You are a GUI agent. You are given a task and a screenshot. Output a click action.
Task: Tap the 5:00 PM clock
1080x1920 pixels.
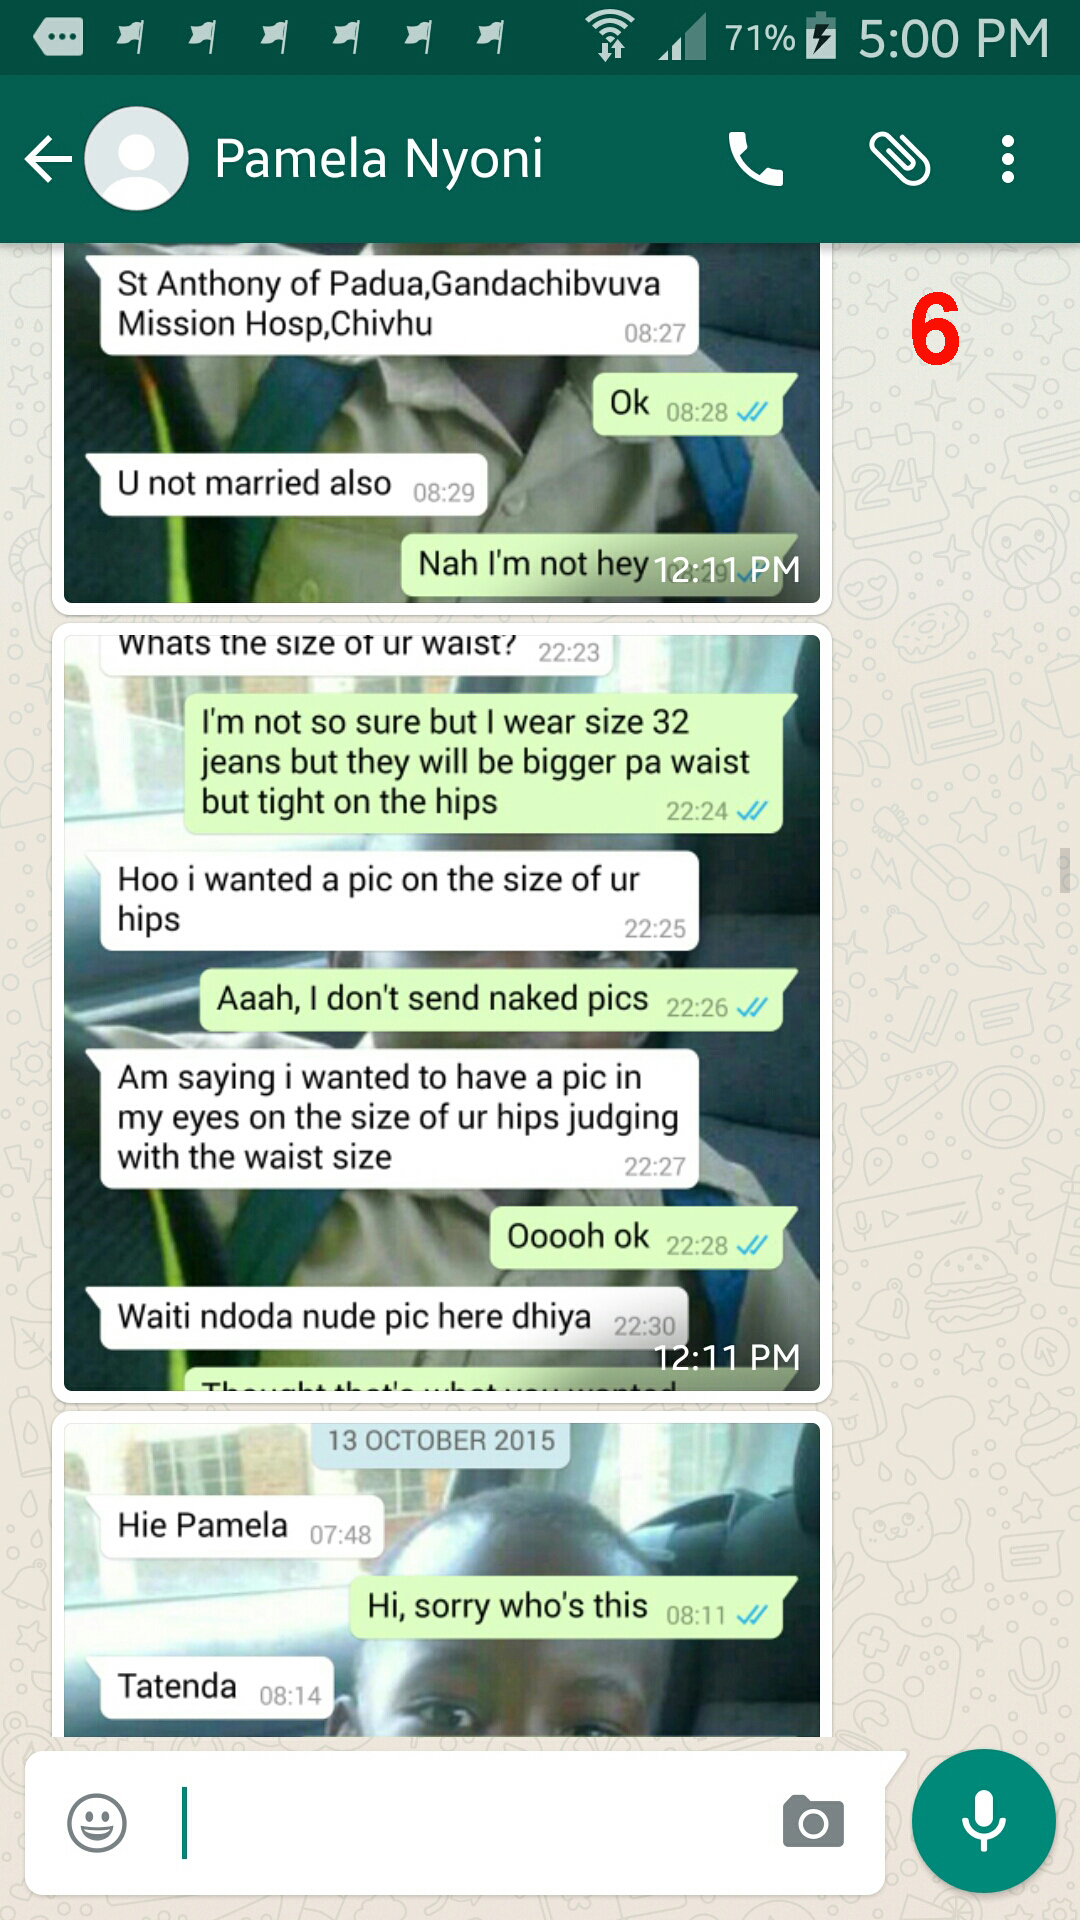coord(954,38)
